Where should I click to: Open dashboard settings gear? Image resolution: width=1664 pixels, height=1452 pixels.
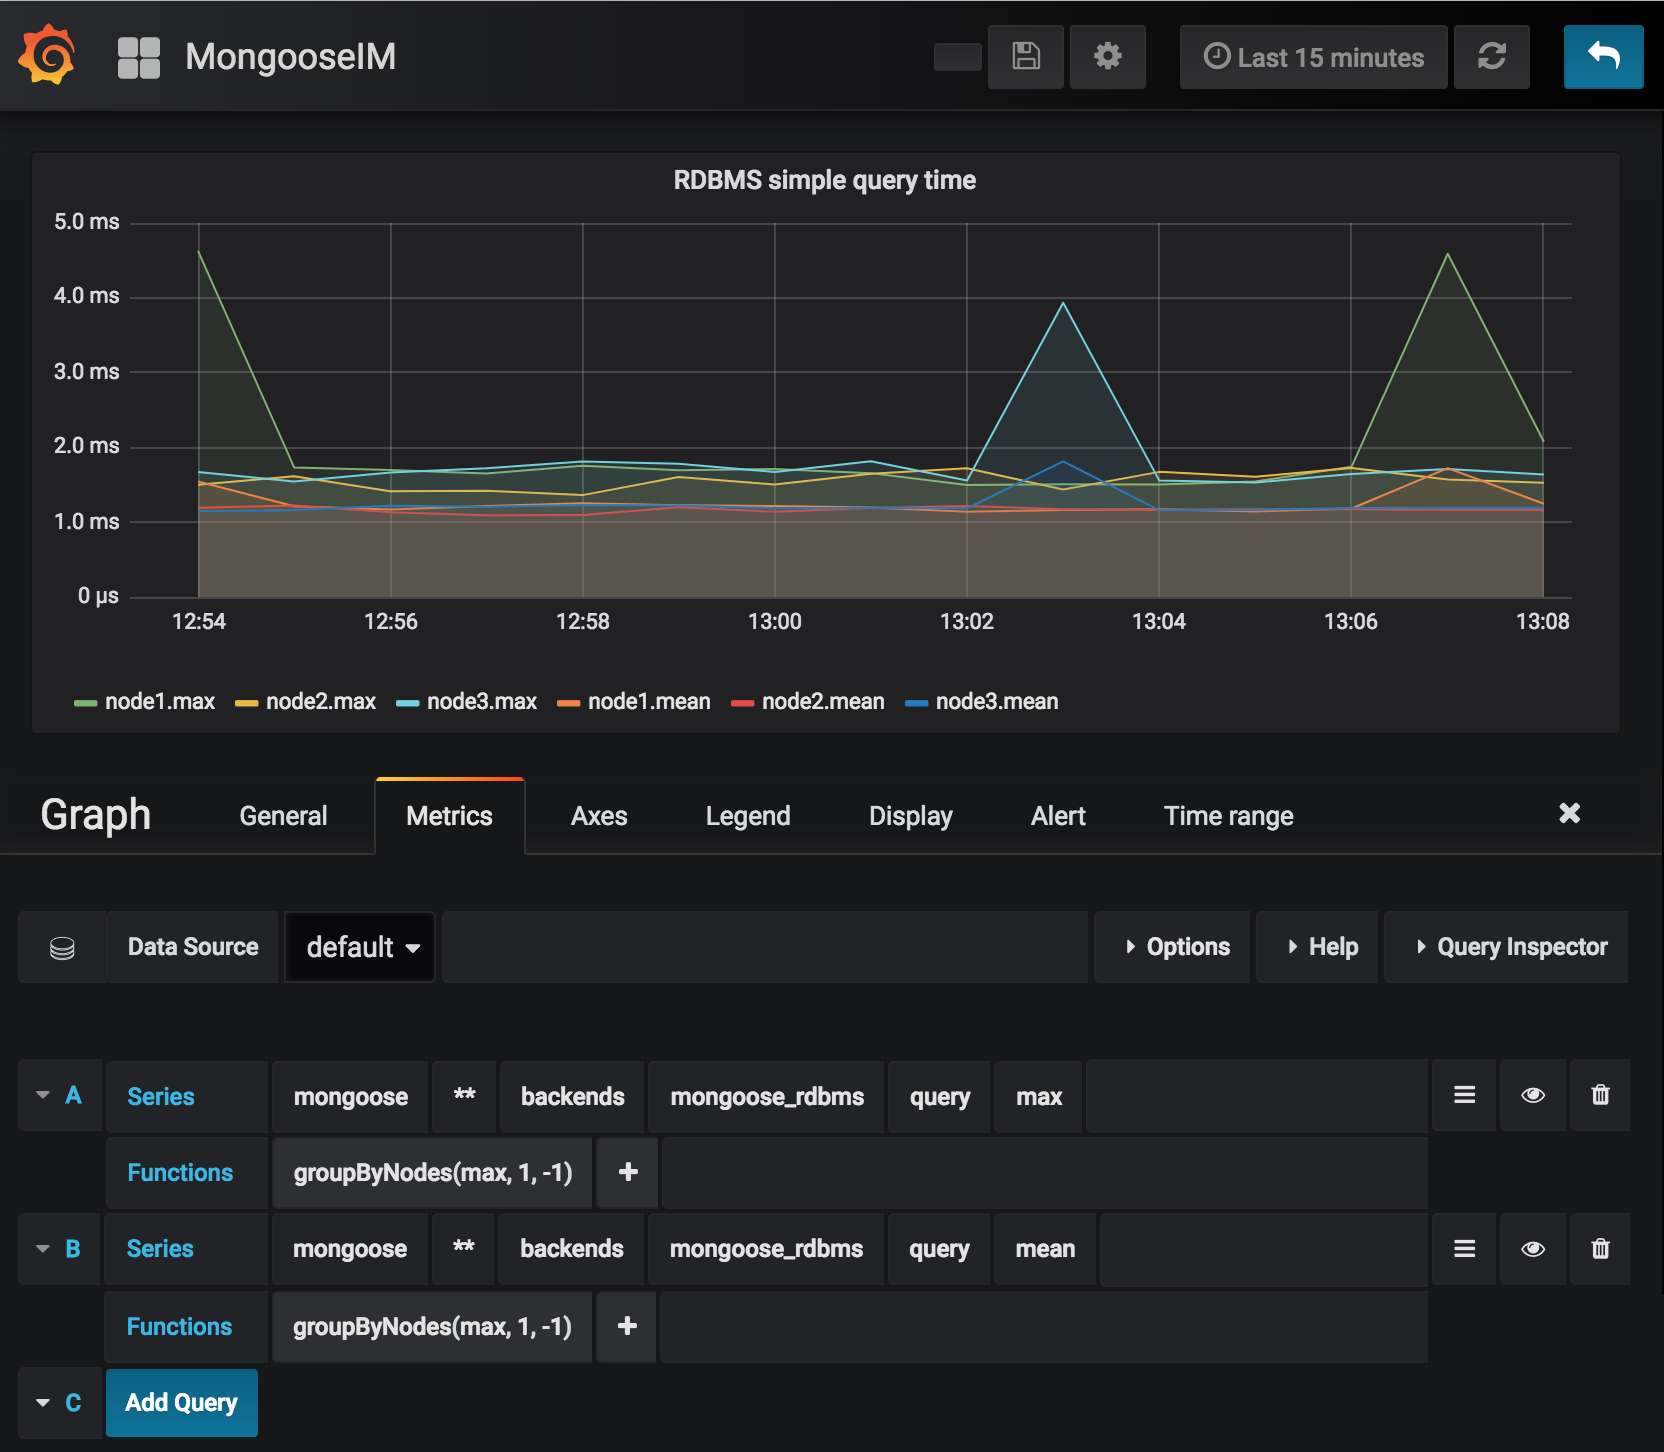tap(1107, 57)
